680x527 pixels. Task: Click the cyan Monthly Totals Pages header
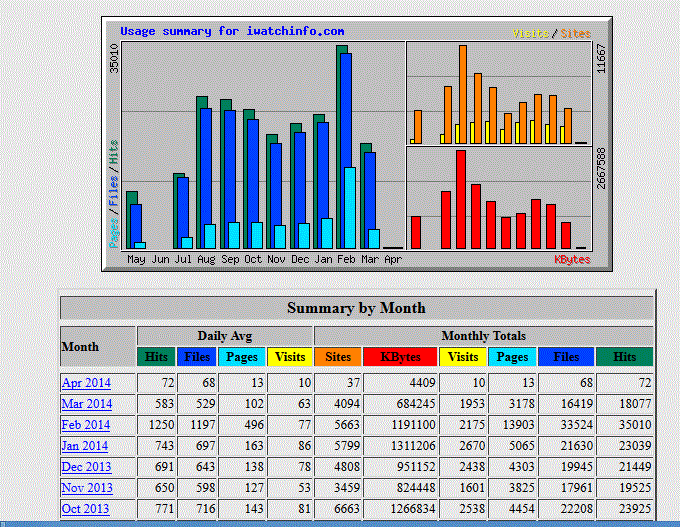pos(512,357)
